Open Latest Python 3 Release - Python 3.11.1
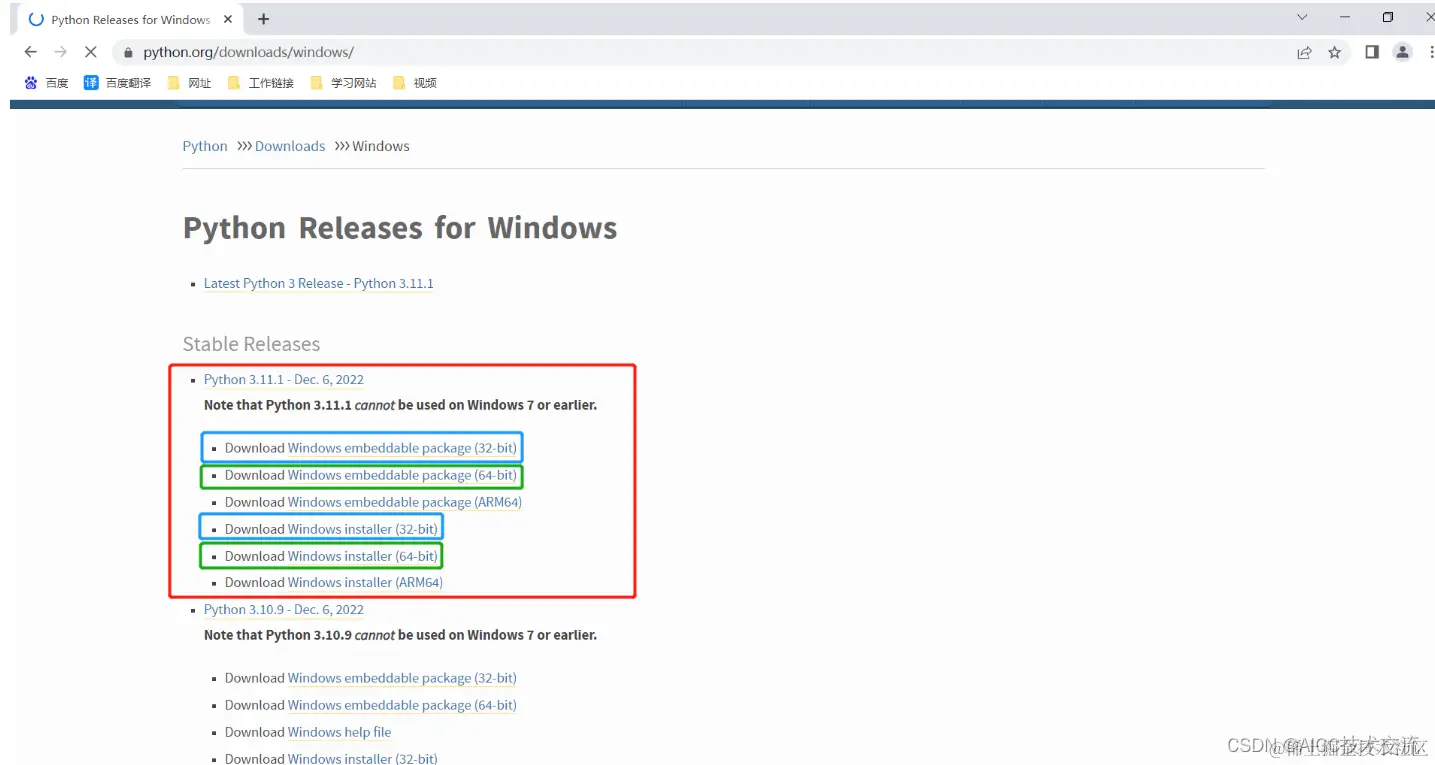Image resolution: width=1435 pixels, height=765 pixels. (319, 283)
